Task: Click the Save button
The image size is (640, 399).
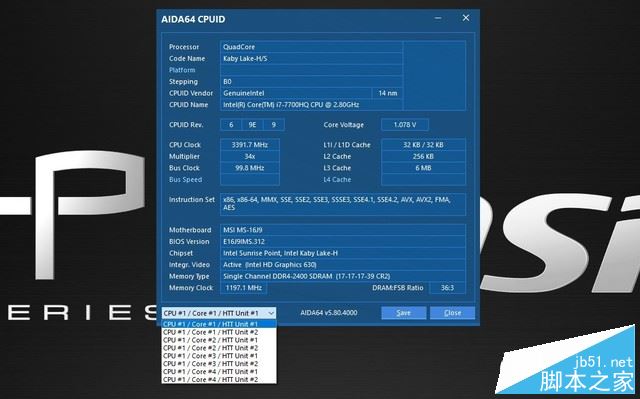Action: coord(404,313)
